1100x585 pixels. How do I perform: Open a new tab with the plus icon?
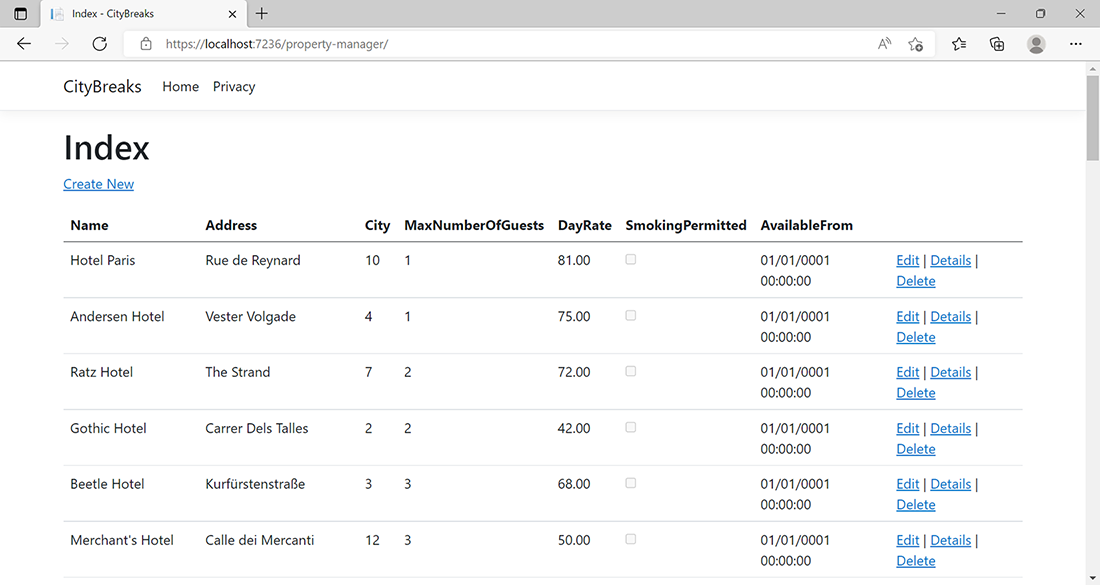[x=262, y=13]
